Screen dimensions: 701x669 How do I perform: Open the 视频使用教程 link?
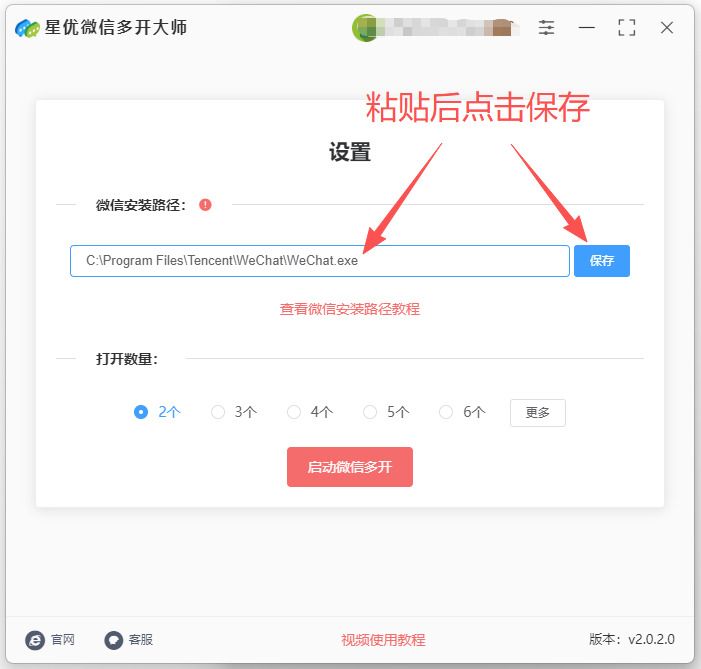pos(383,640)
